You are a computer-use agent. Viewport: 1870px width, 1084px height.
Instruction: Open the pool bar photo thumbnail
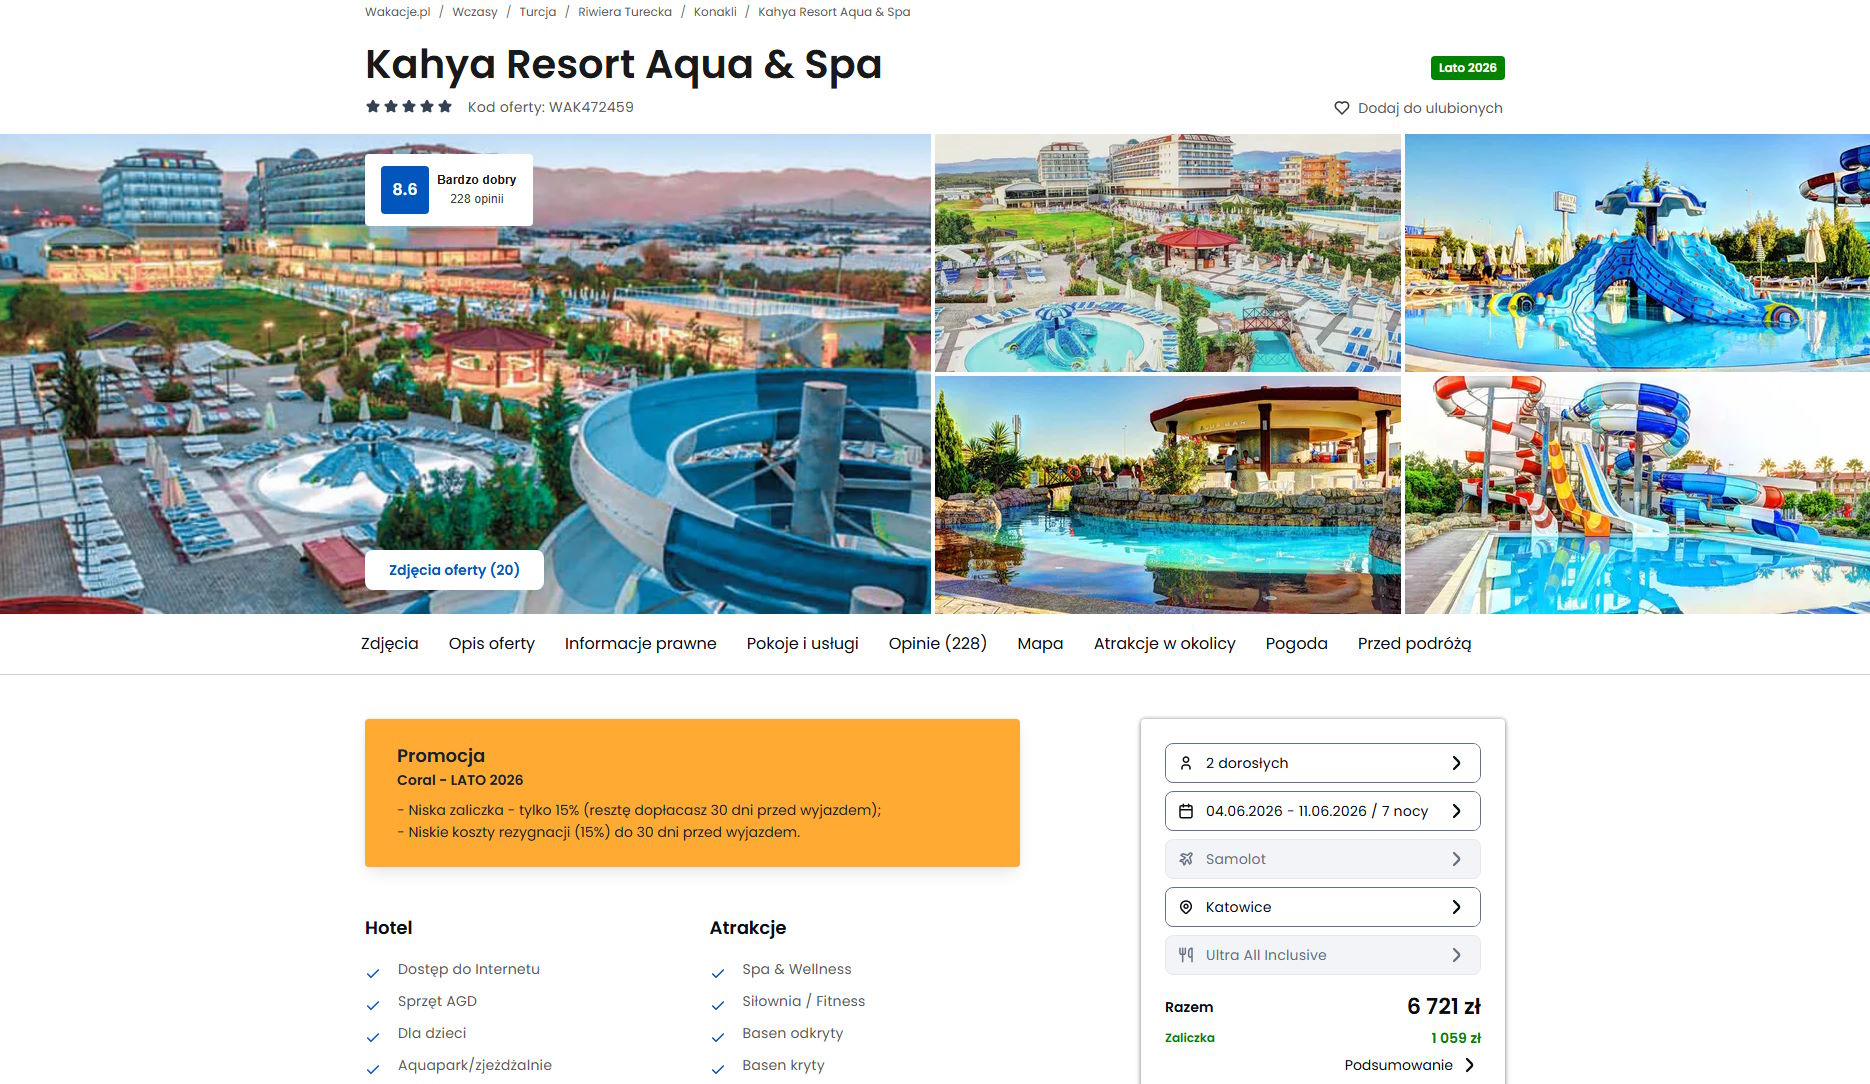[1167, 495]
